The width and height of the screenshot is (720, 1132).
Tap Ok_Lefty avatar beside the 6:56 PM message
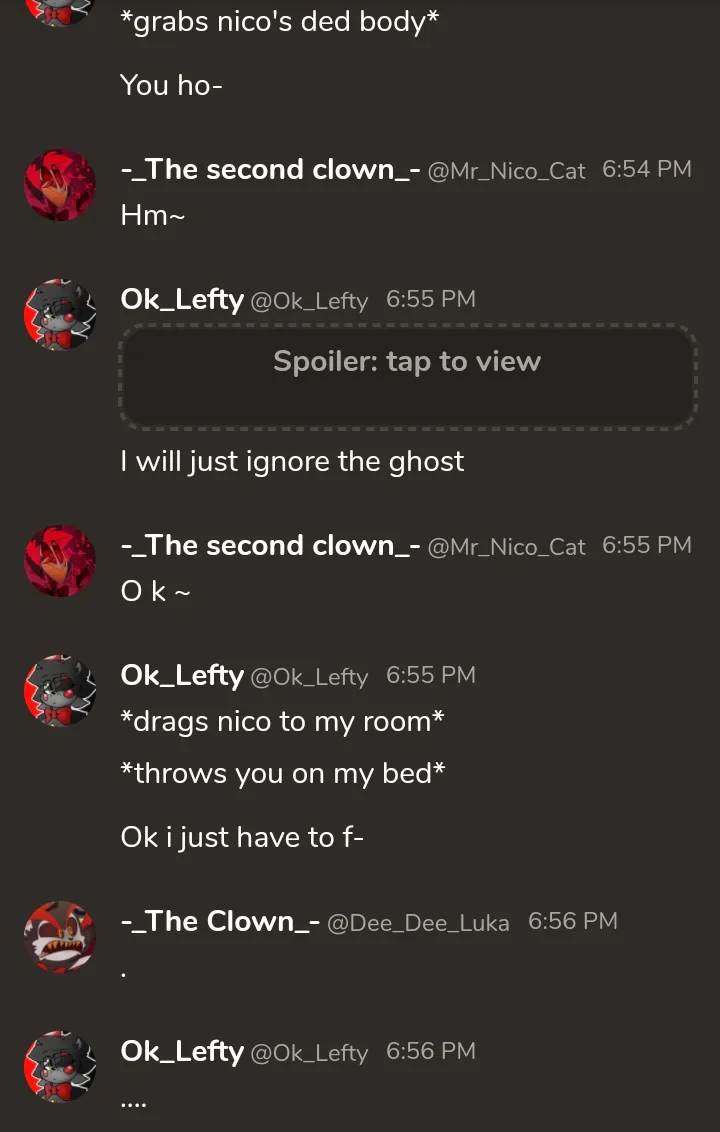(60, 1066)
